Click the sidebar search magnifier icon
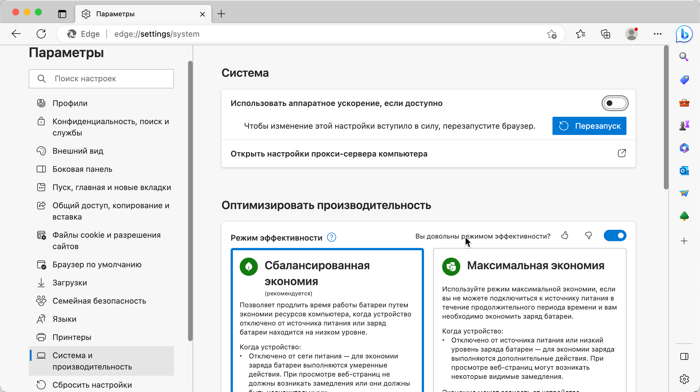Image resolution: width=700 pixels, height=392 pixels. [684, 57]
